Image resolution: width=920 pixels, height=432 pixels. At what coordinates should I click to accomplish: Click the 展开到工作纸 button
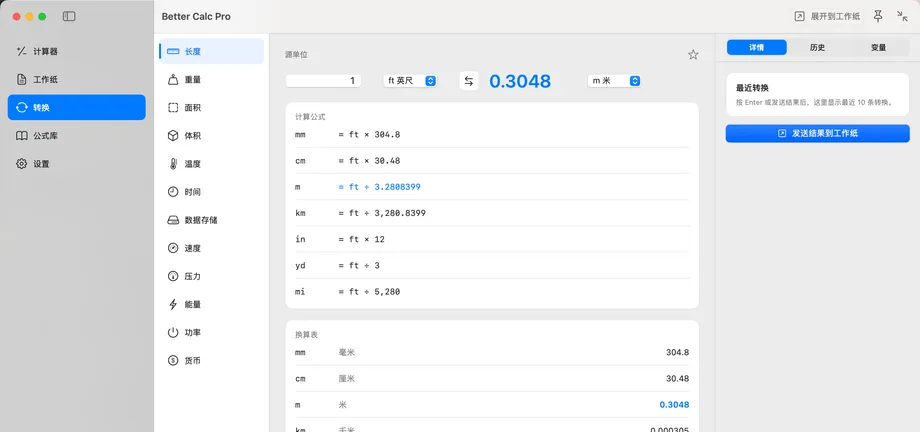[827, 16]
